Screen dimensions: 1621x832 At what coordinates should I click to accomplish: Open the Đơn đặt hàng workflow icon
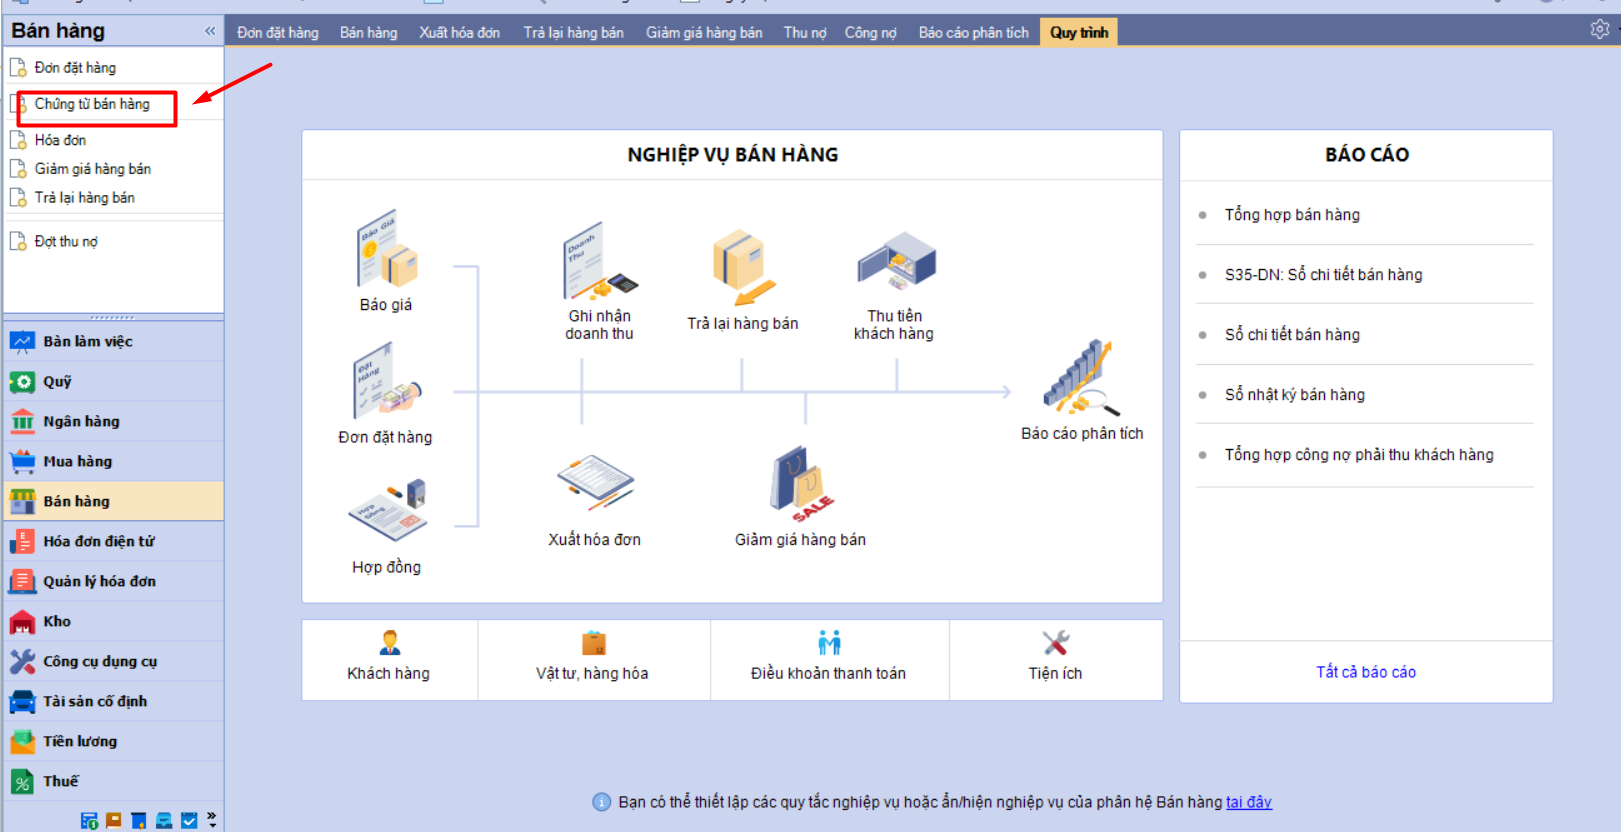click(385, 381)
